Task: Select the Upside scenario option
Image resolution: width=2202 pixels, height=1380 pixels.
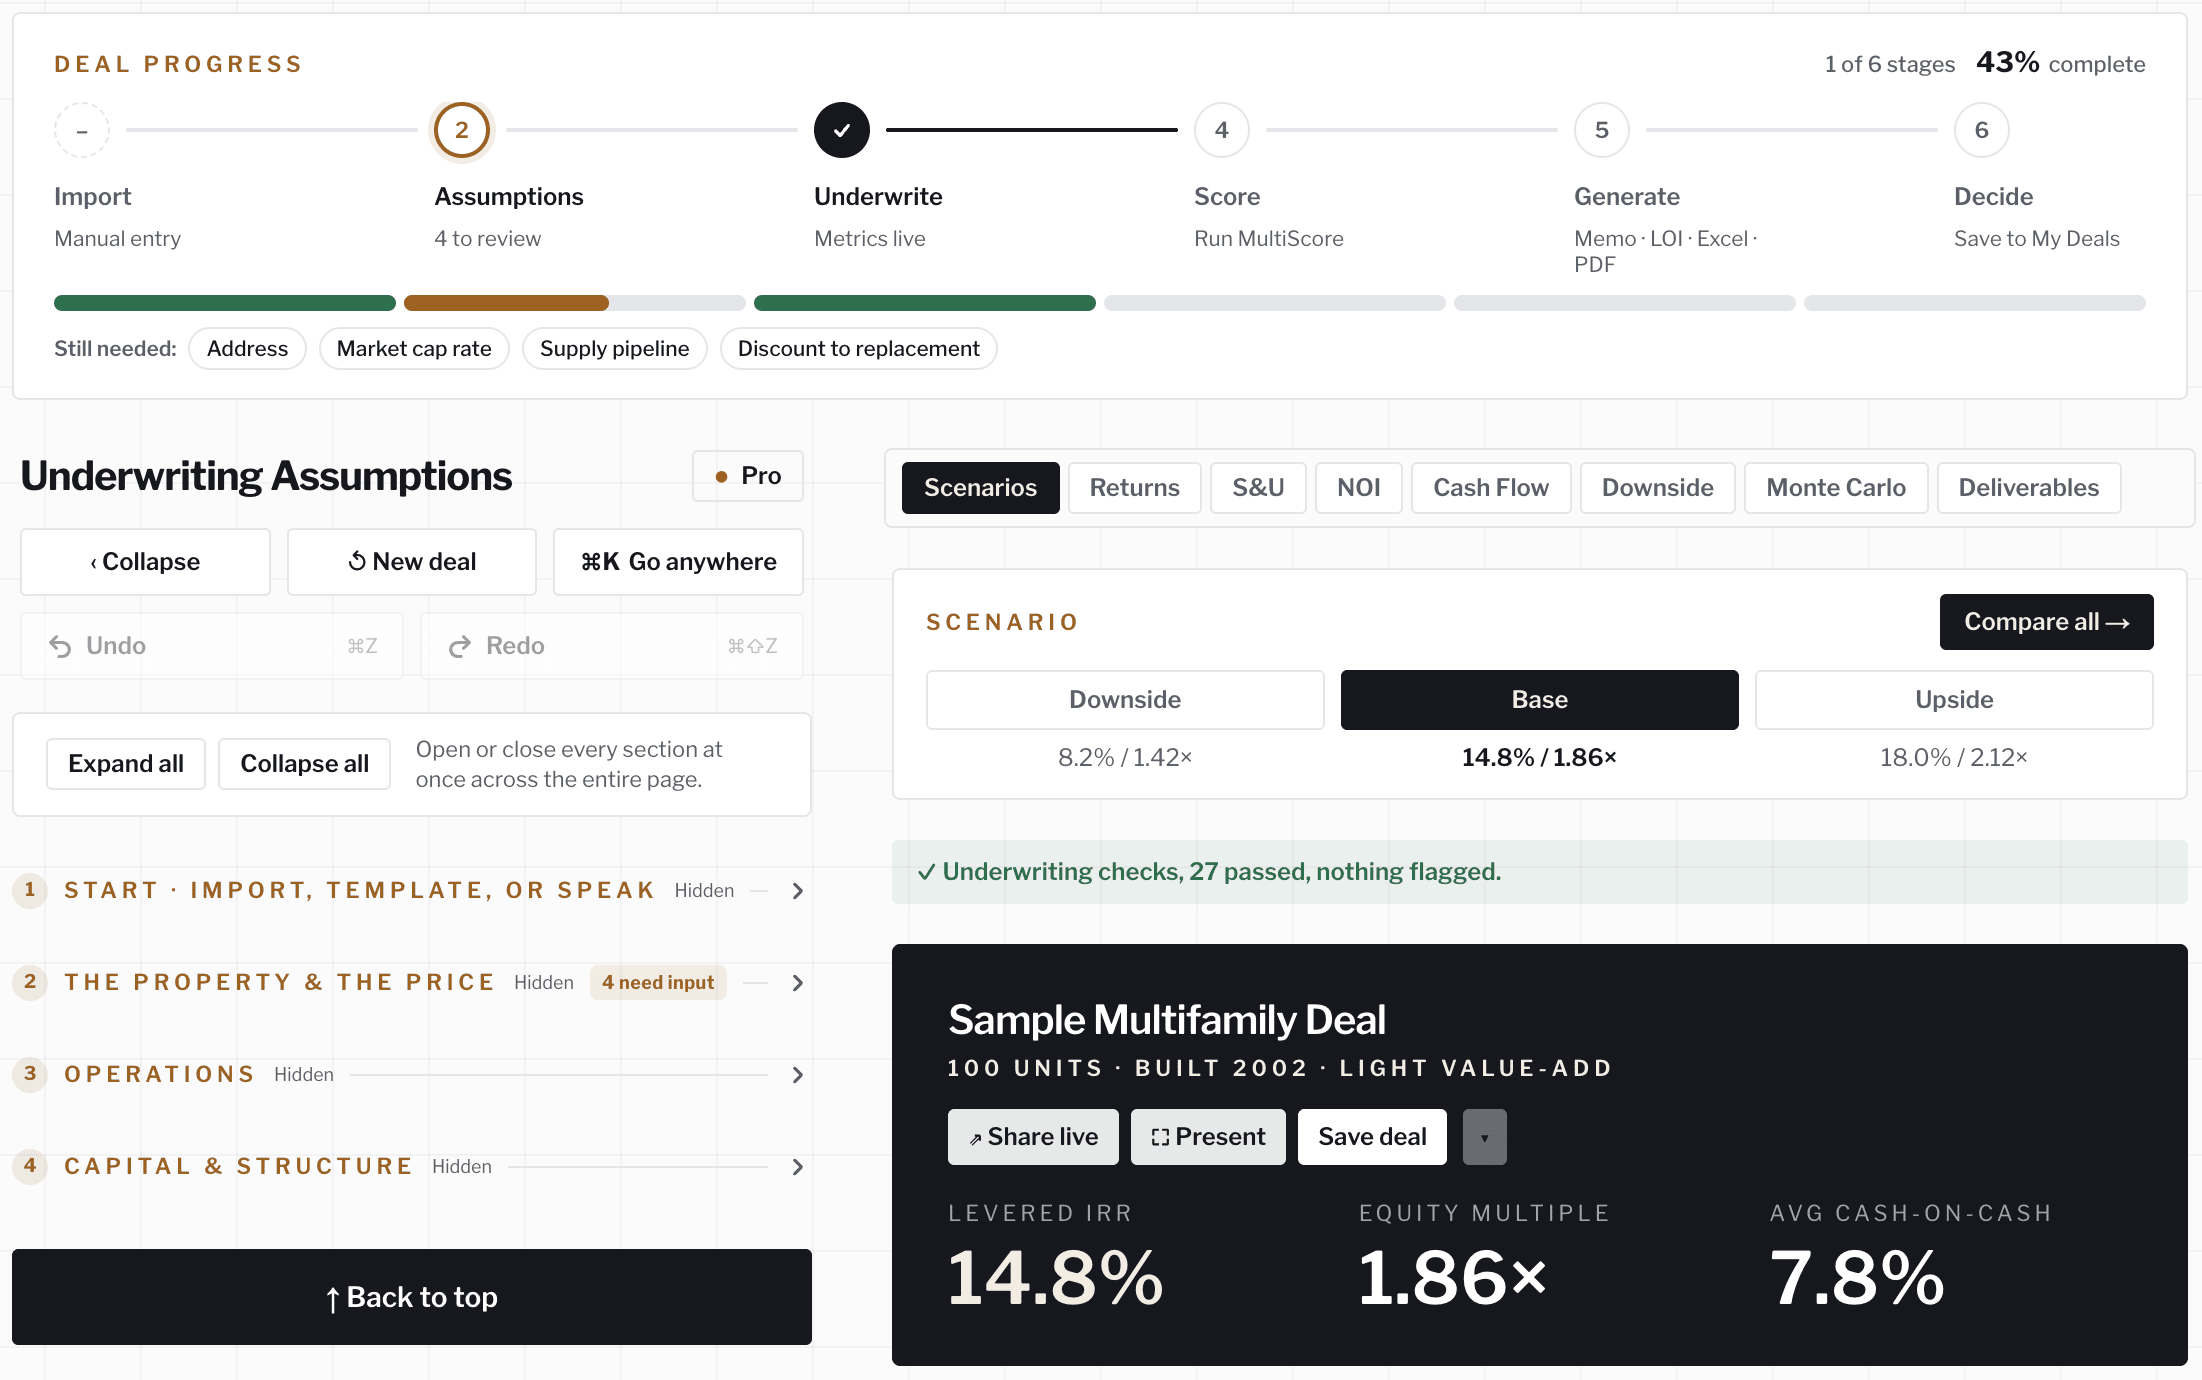Action: [1954, 700]
